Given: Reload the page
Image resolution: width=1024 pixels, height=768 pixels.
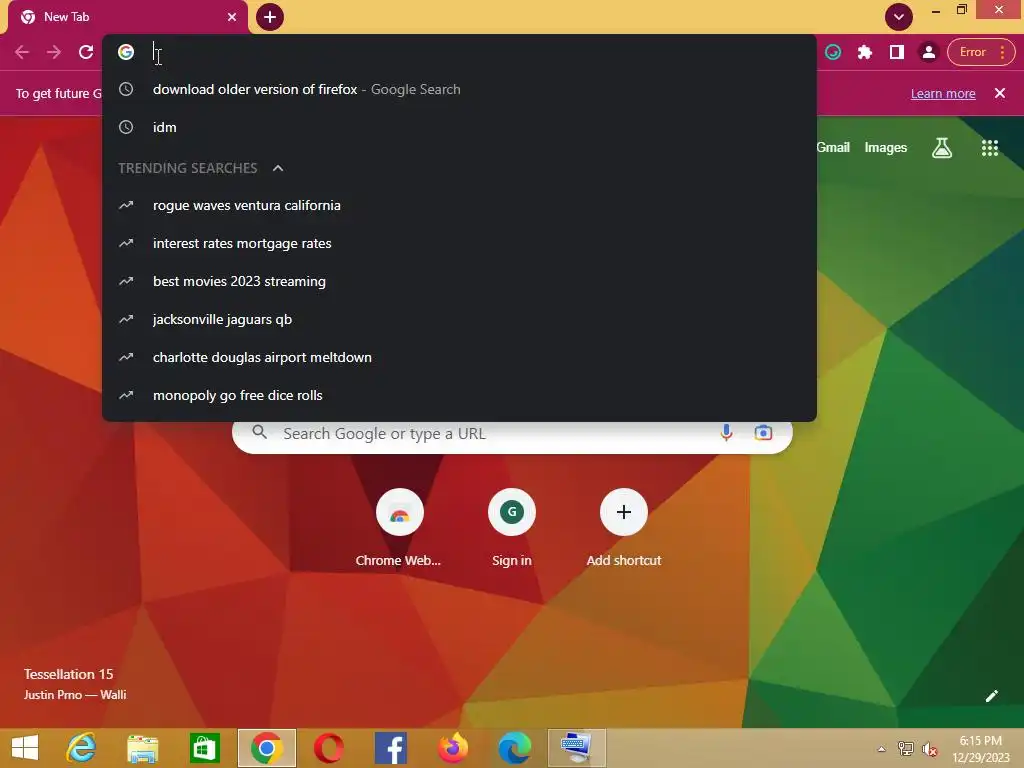Looking at the screenshot, I should (x=86, y=52).
